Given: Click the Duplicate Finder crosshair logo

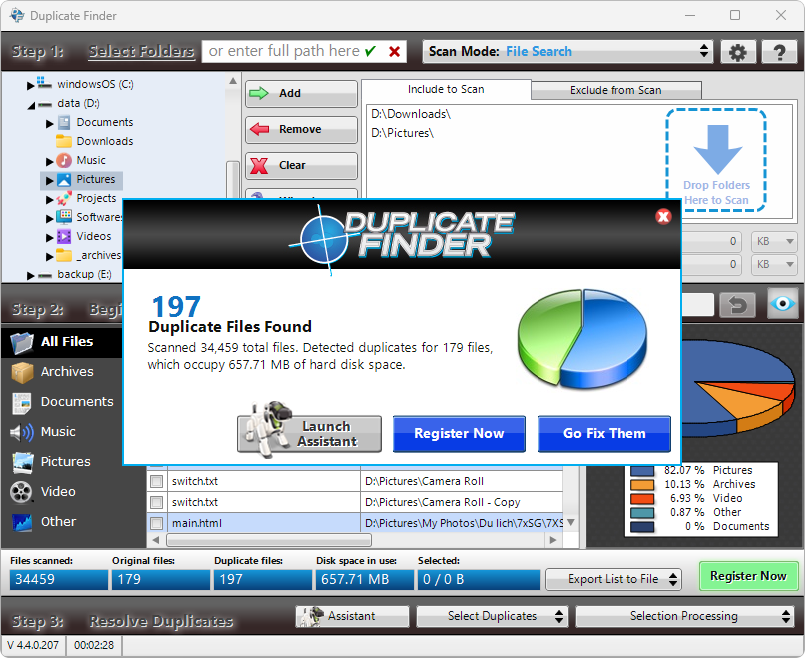Looking at the screenshot, I should coord(323,239).
